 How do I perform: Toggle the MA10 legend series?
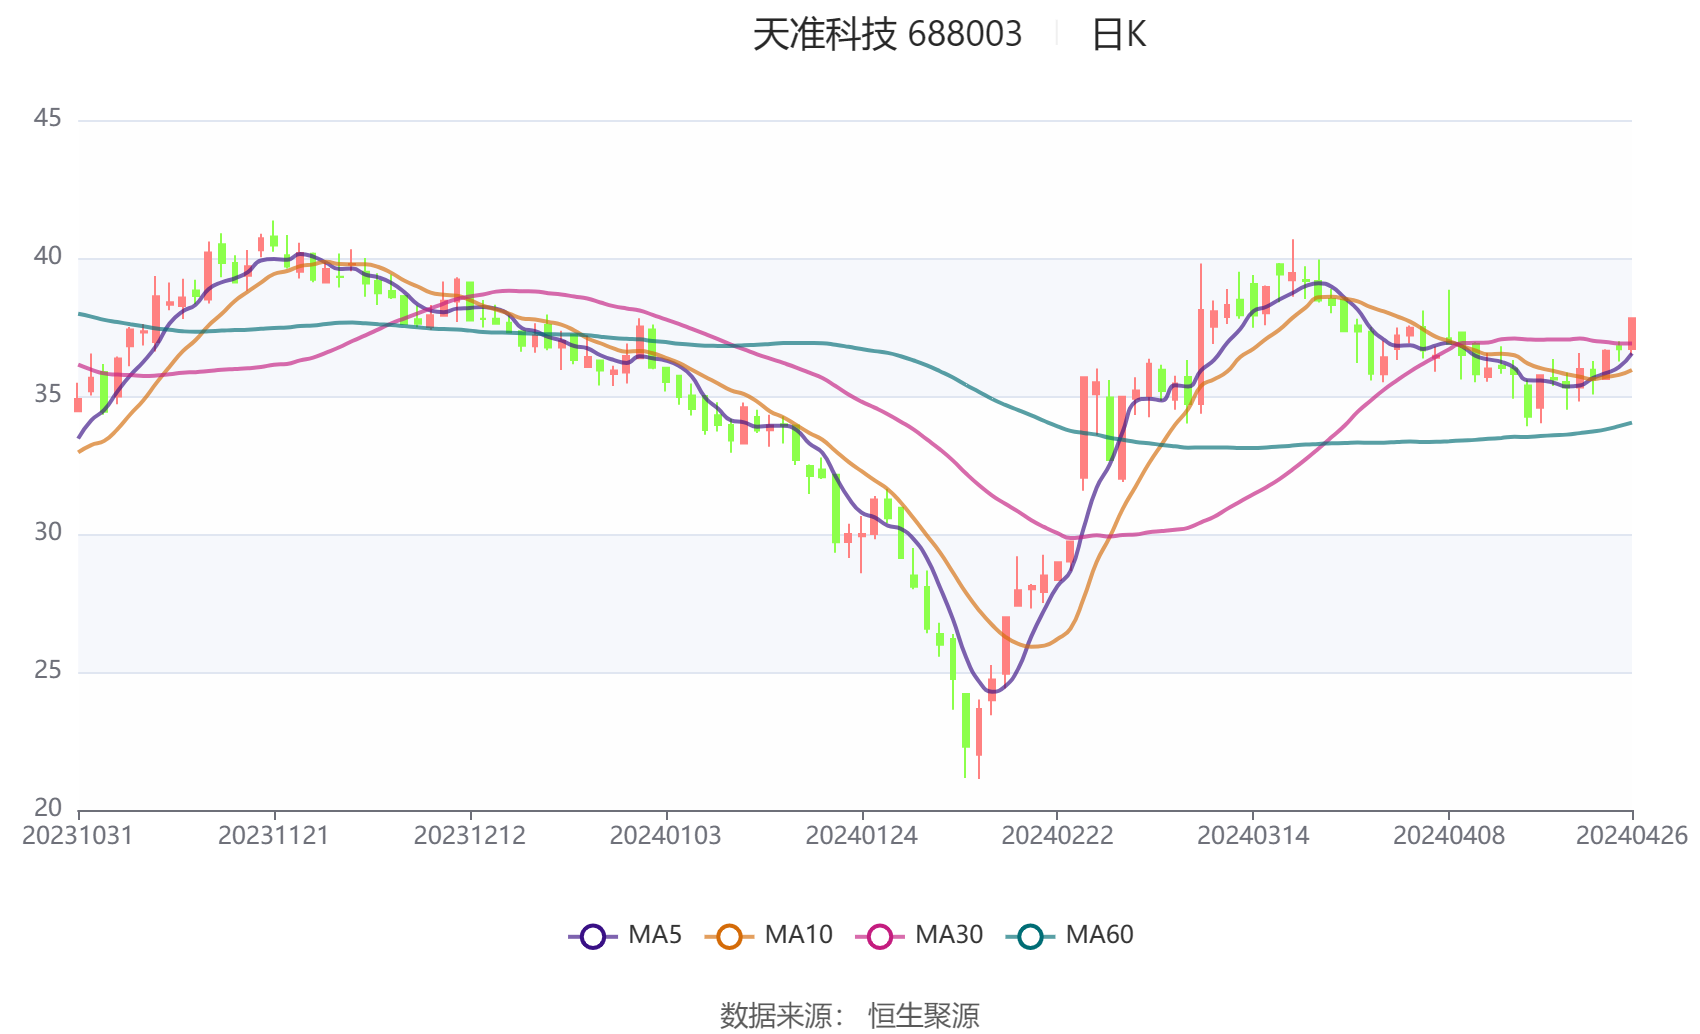[768, 935]
